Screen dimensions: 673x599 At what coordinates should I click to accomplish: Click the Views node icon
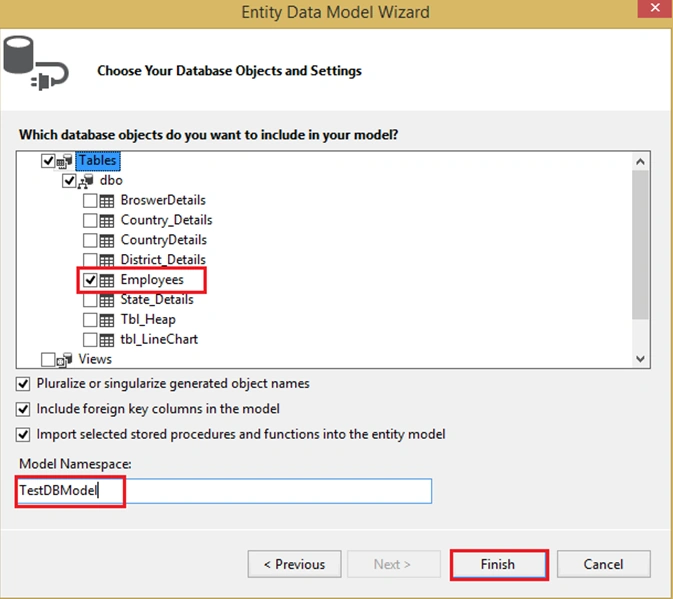click(64, 360)
